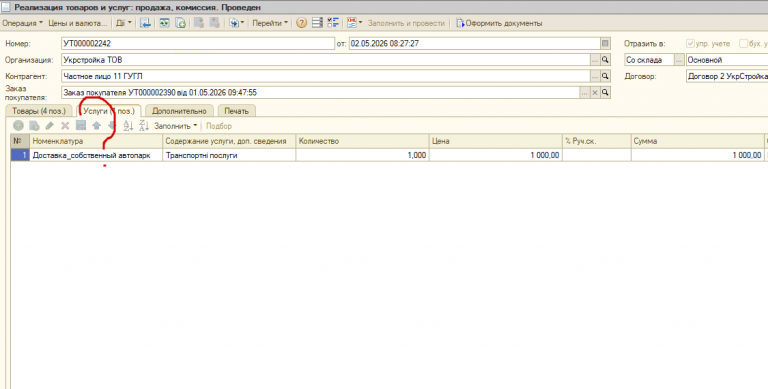This screenshot has height=389, width=768.
Task: Click the quantity cell 1,000
Action: pos(362,155)
